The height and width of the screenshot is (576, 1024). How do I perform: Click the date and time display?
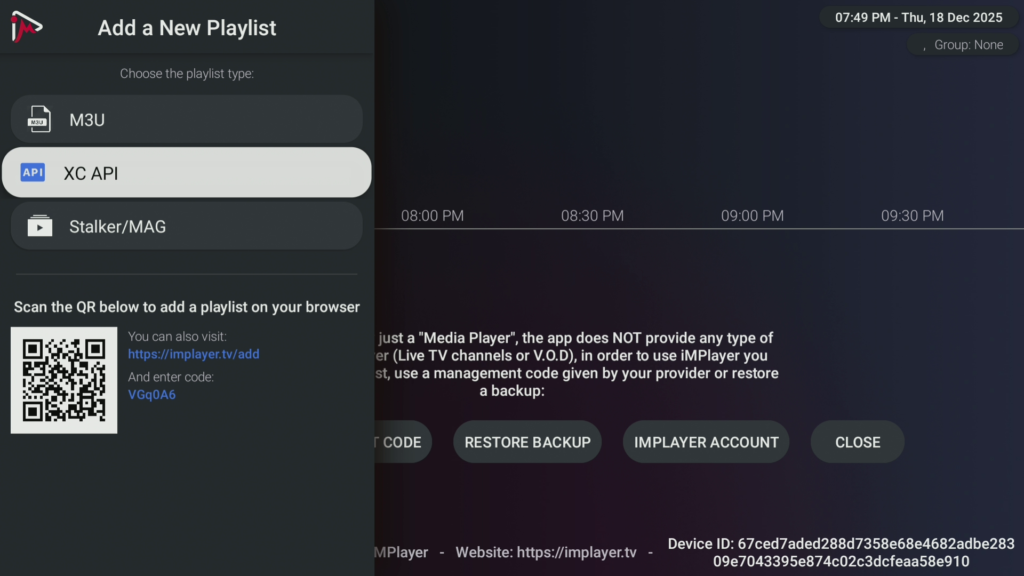(x=918, y=18)
